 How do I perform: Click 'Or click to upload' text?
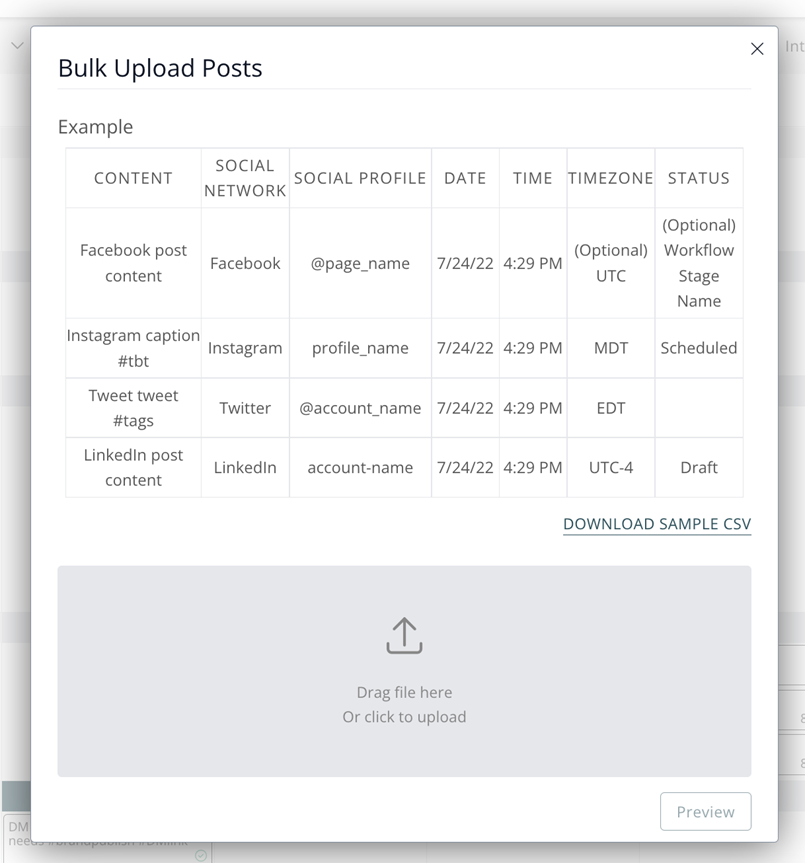point(404,717)
